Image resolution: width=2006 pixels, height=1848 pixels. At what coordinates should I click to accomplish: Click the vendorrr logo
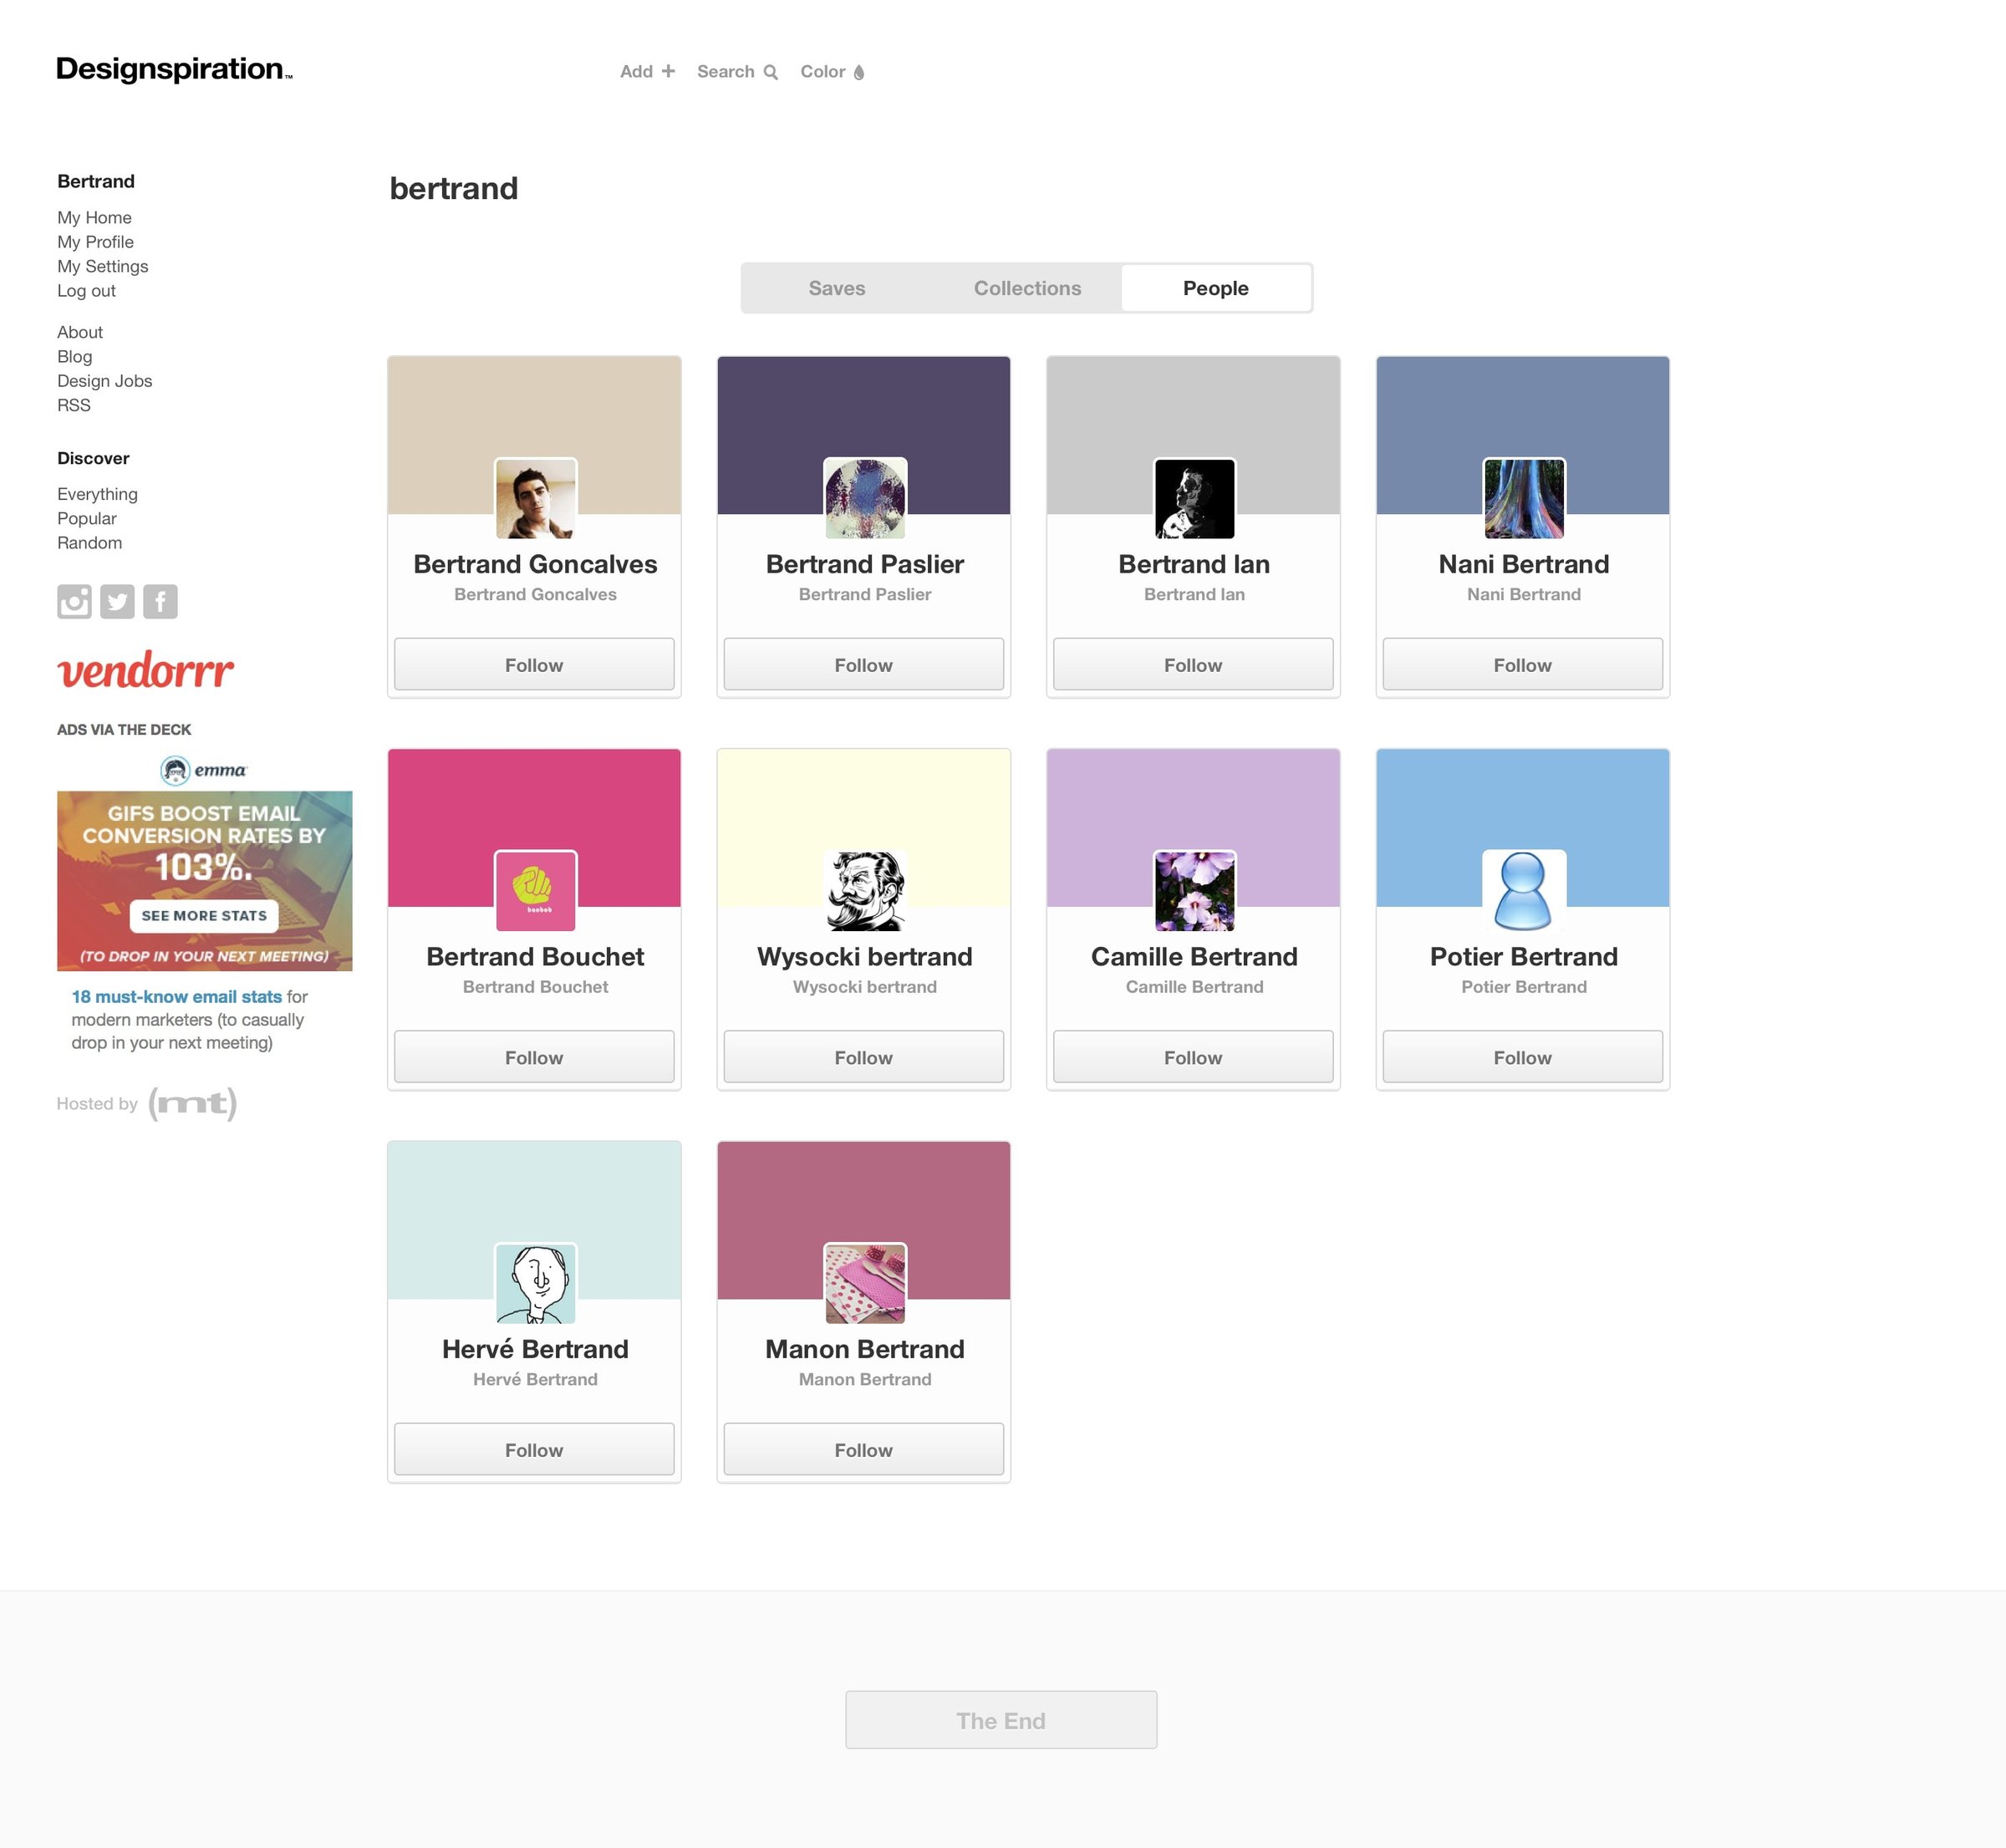coord(146,670)
